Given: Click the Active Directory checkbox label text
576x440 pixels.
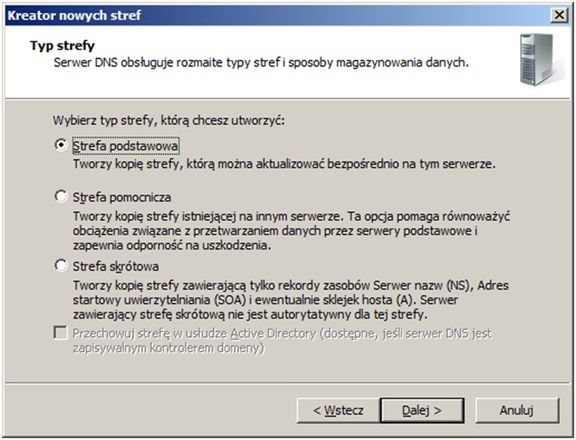Looking at the screenshot, I should [282, 340].
